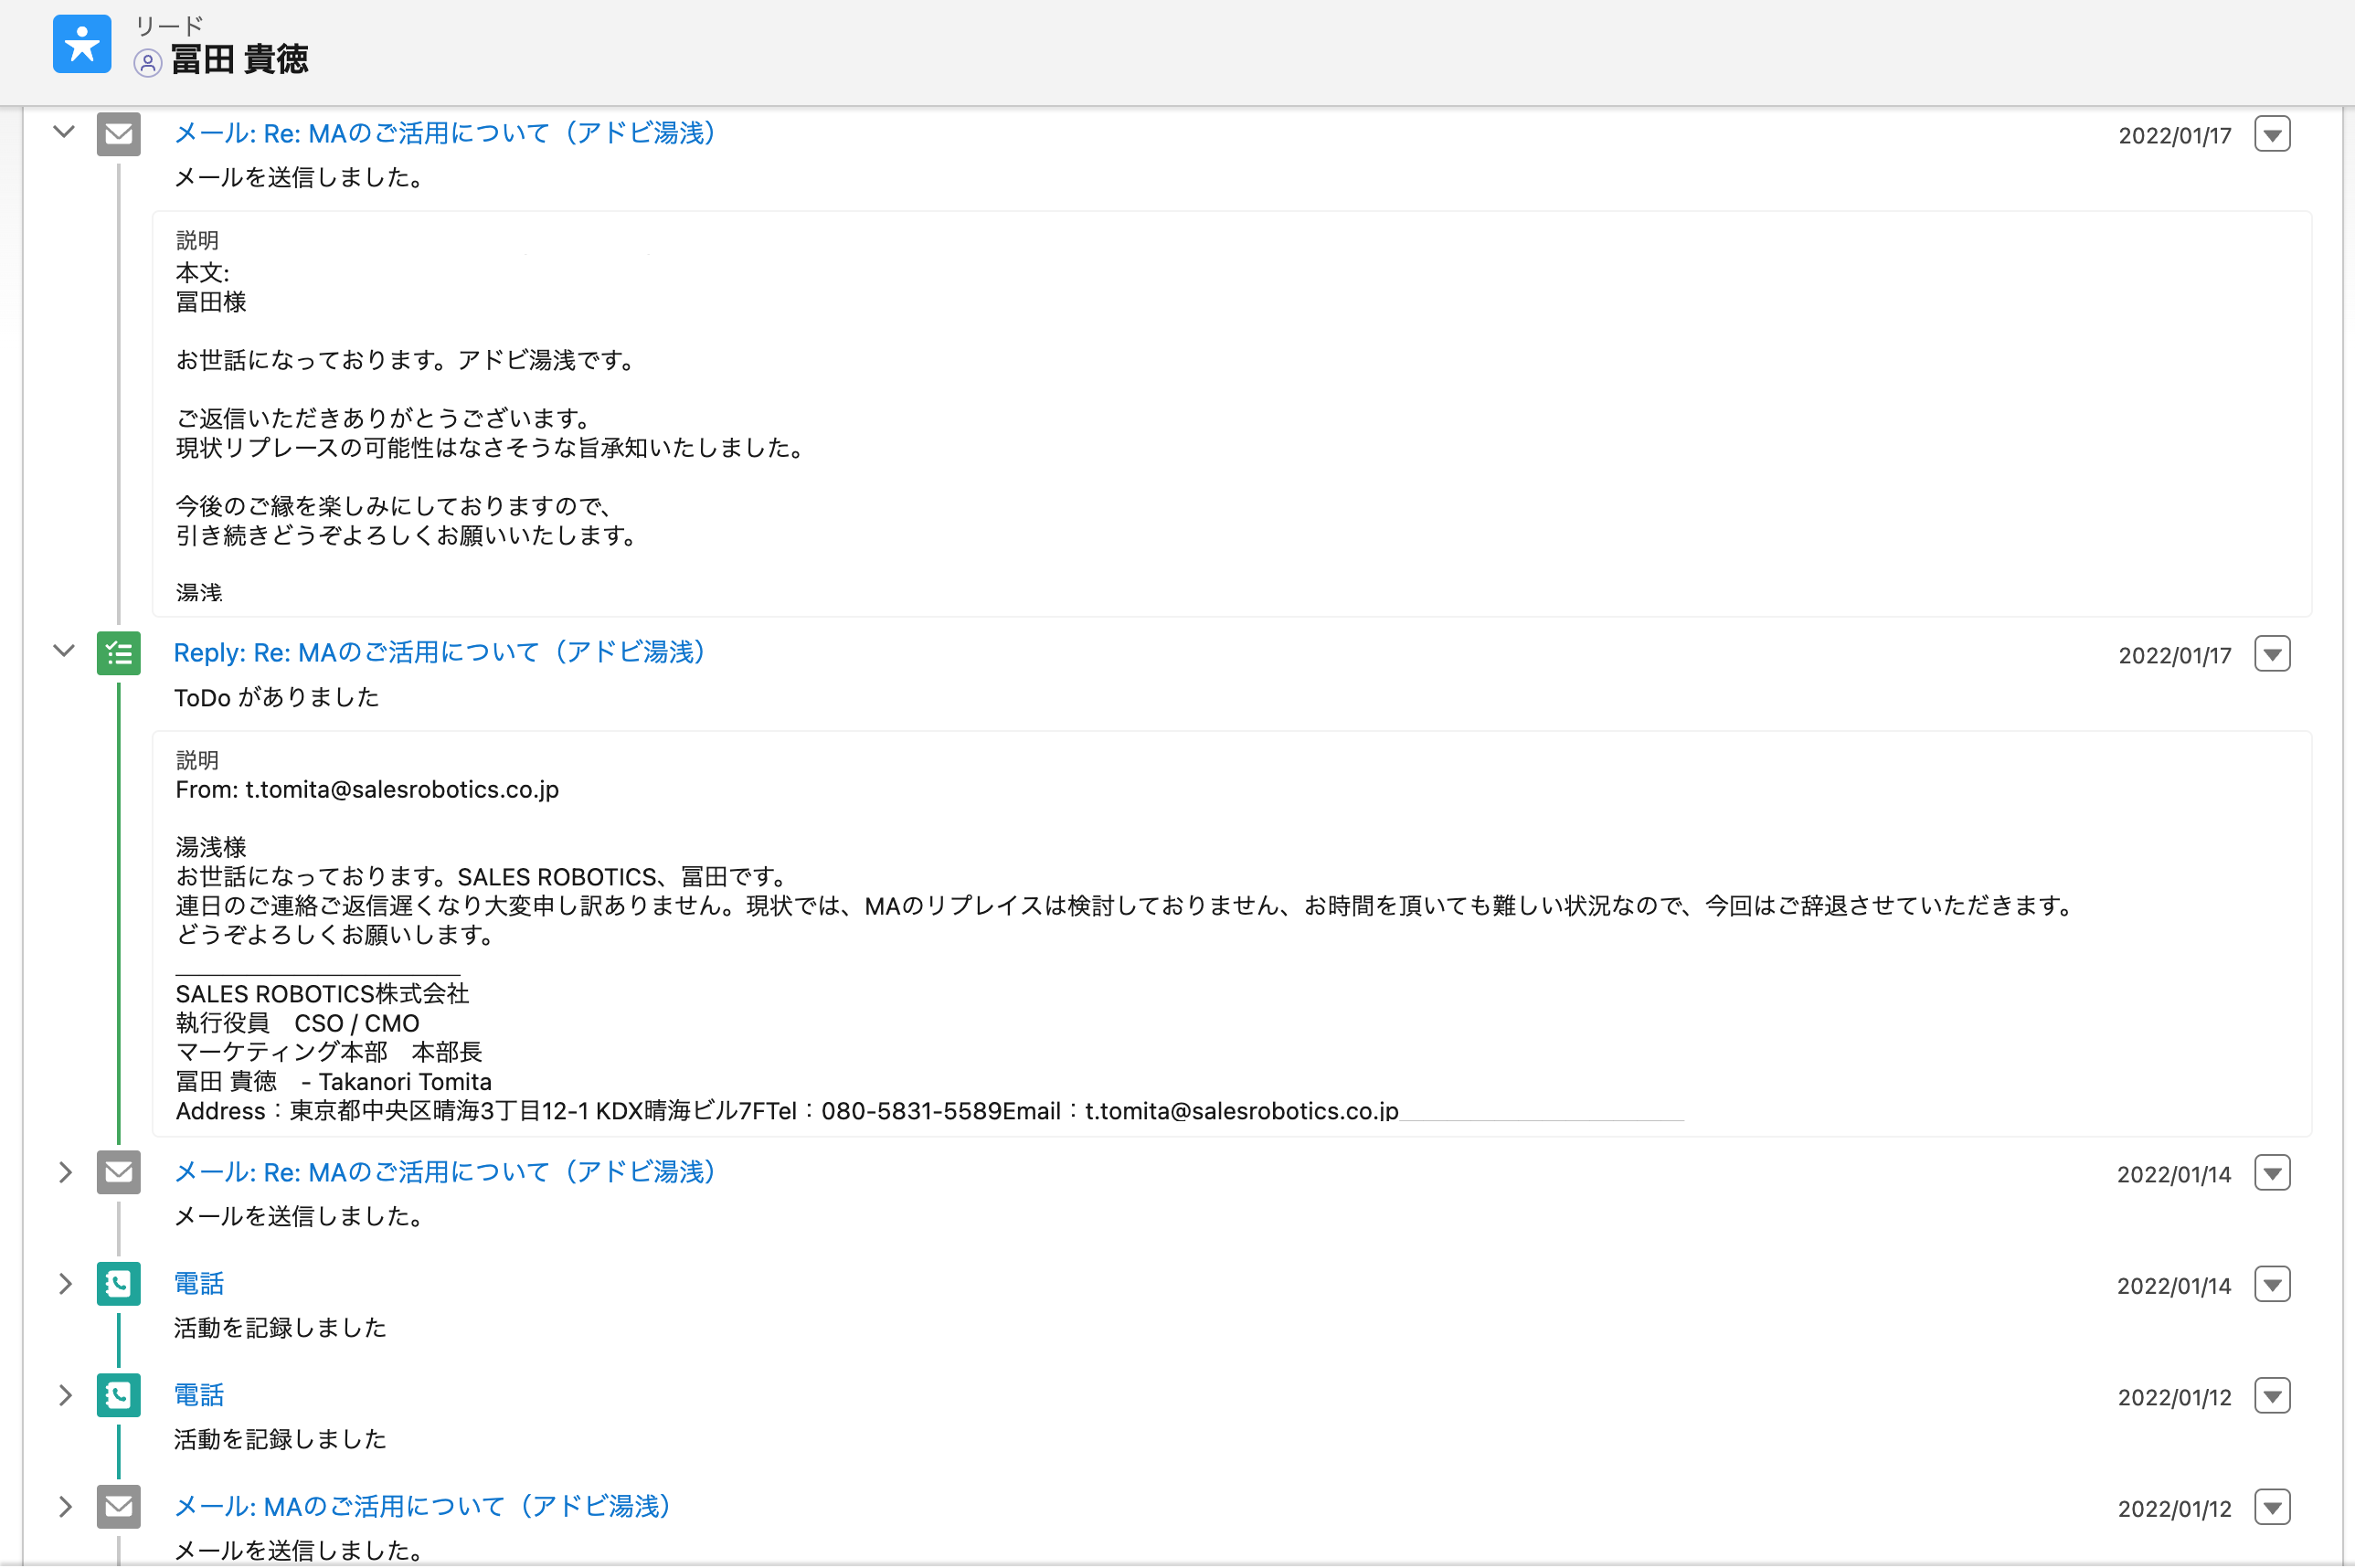2355x1568 pixels.
Task: Click phone icon for 2022/01/12 call
Action: pos(118,1395)
